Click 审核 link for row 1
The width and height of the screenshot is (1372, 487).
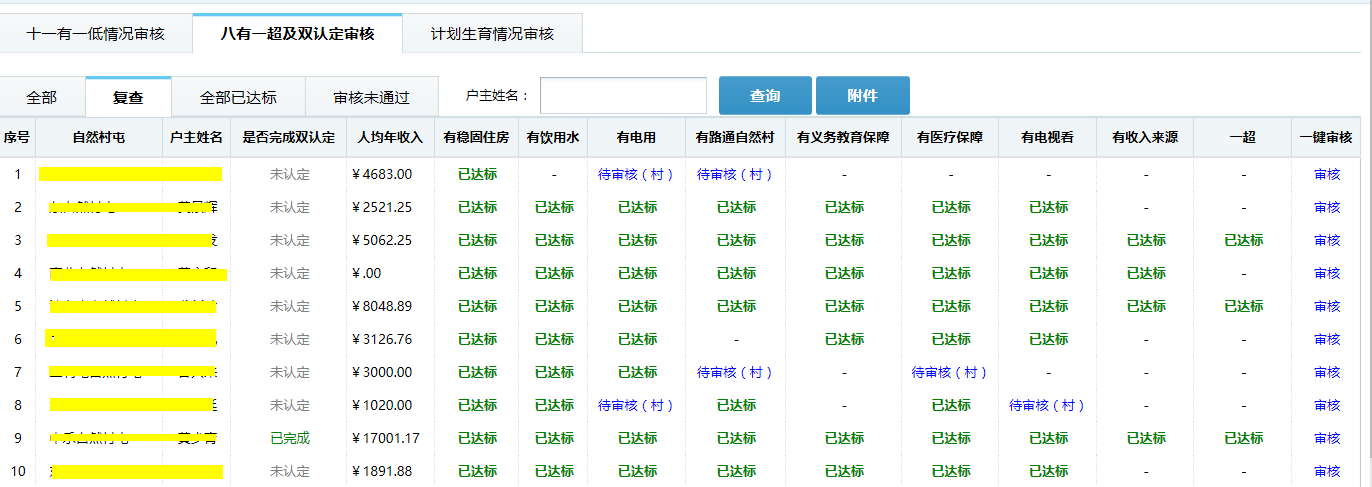(1327, 174)
